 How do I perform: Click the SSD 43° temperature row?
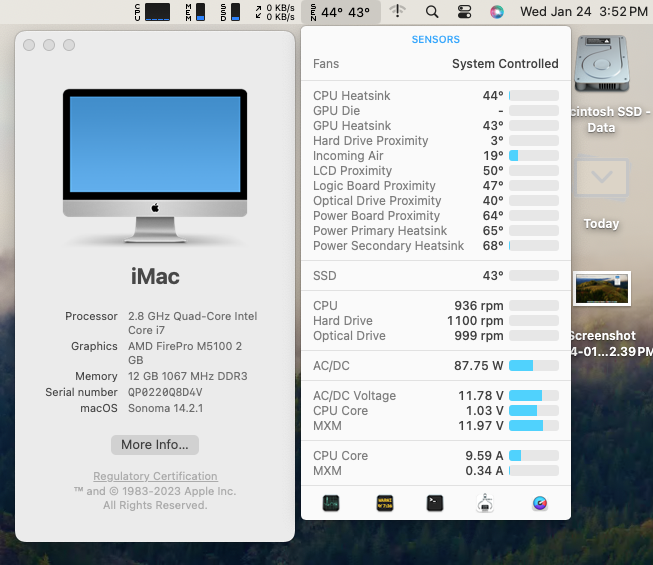436,276
